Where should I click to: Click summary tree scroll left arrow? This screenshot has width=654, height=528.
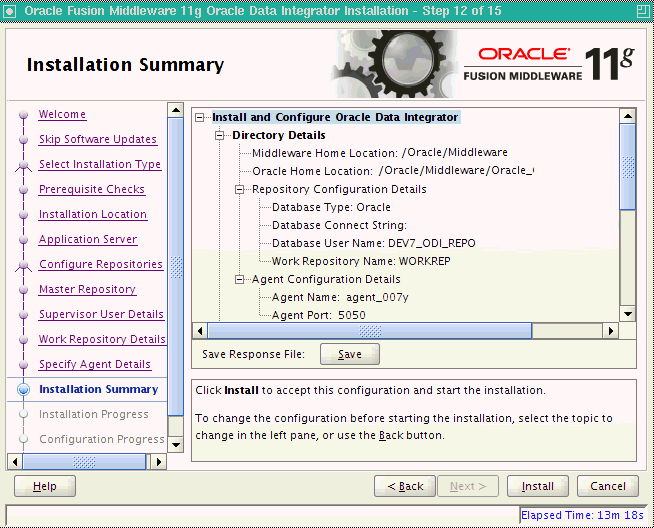point(200,331)
